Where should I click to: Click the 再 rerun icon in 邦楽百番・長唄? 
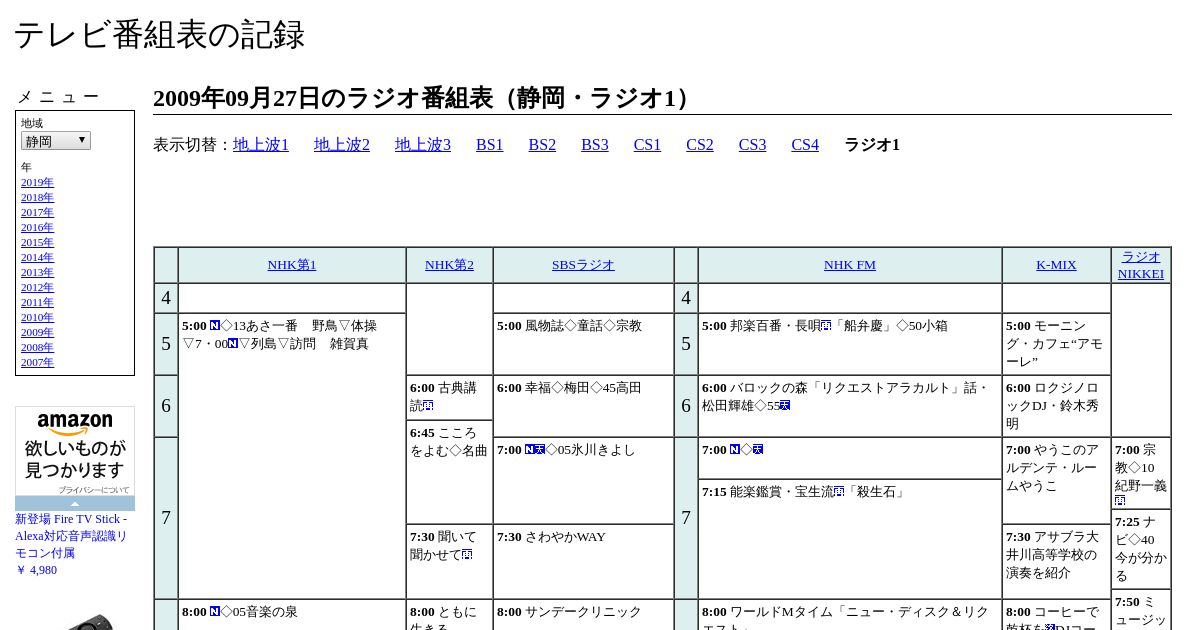point(826,326)
